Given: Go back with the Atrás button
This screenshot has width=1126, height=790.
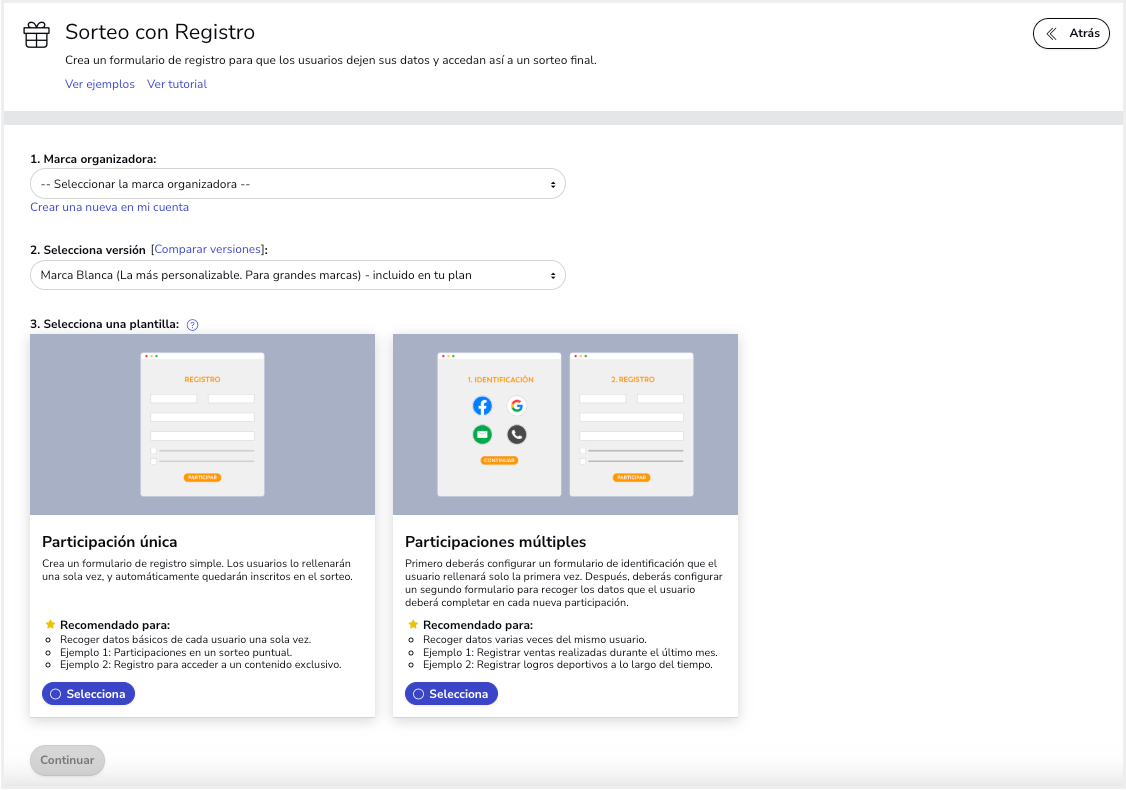Looking at the screenshot, I should point(1071,33).
